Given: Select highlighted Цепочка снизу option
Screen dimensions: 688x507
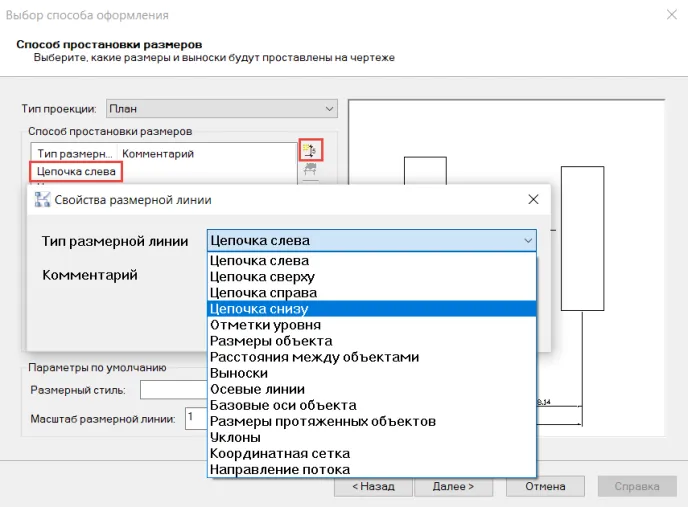Looking at the screenshot, I should coord(258,309).
